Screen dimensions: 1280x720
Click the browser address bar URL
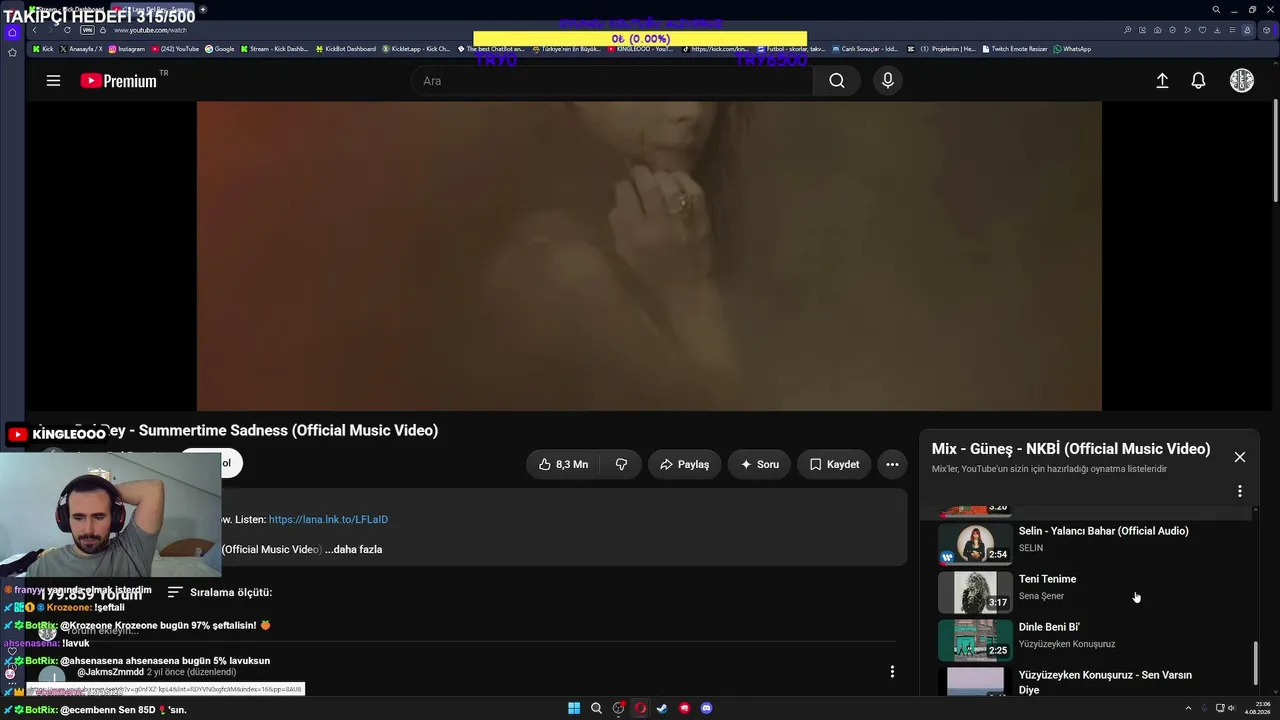pos(150,30)
